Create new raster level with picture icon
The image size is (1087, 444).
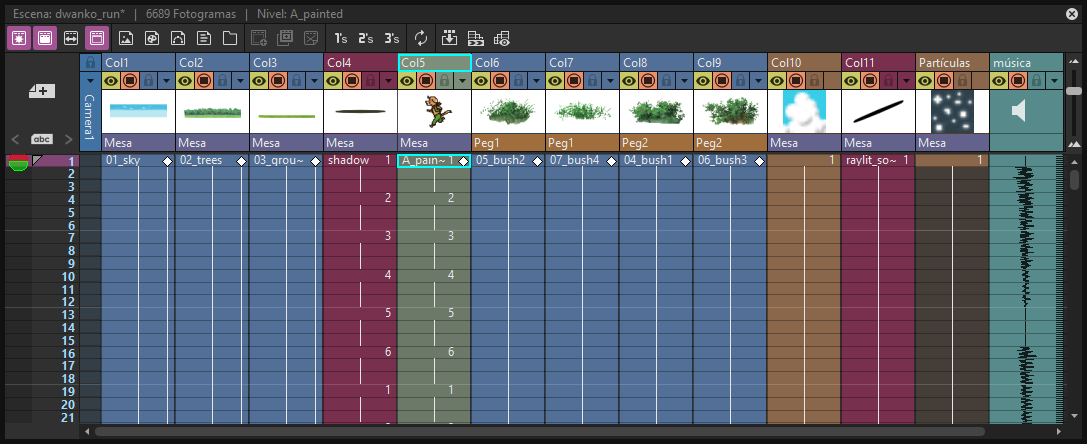(125, 38)
